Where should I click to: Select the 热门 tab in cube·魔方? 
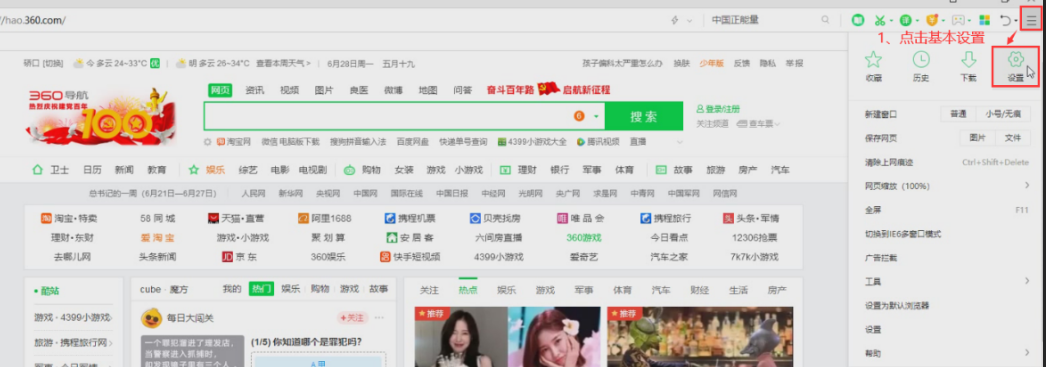click(x=262, y=289)
